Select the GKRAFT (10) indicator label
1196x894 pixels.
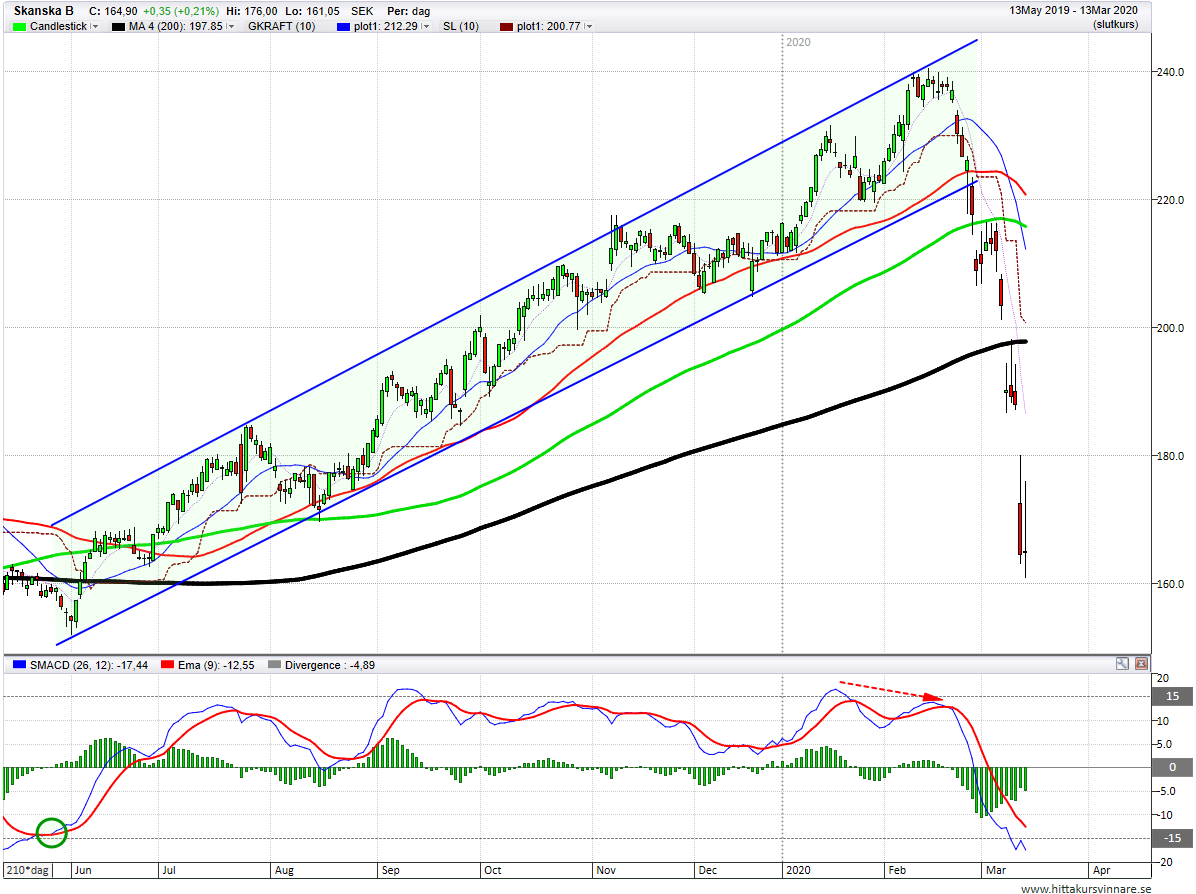(281, 27)
